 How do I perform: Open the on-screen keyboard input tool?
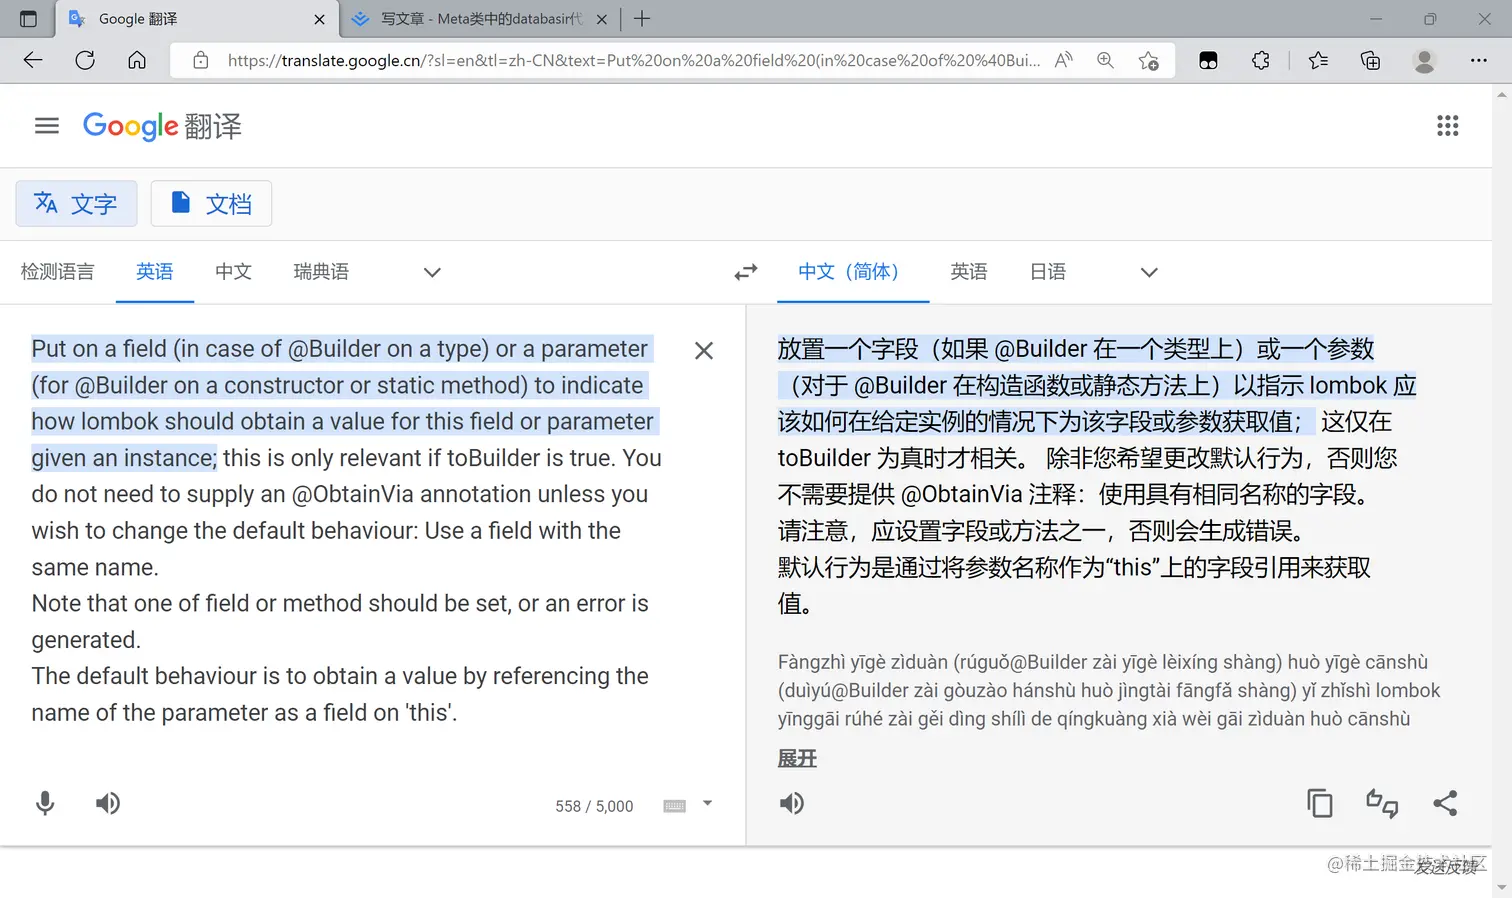(x=675, y=806)
